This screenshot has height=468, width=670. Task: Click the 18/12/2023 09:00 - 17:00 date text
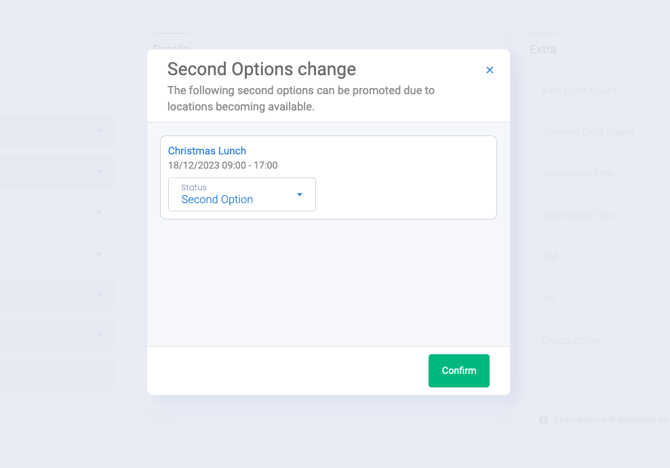pos(223,165)
